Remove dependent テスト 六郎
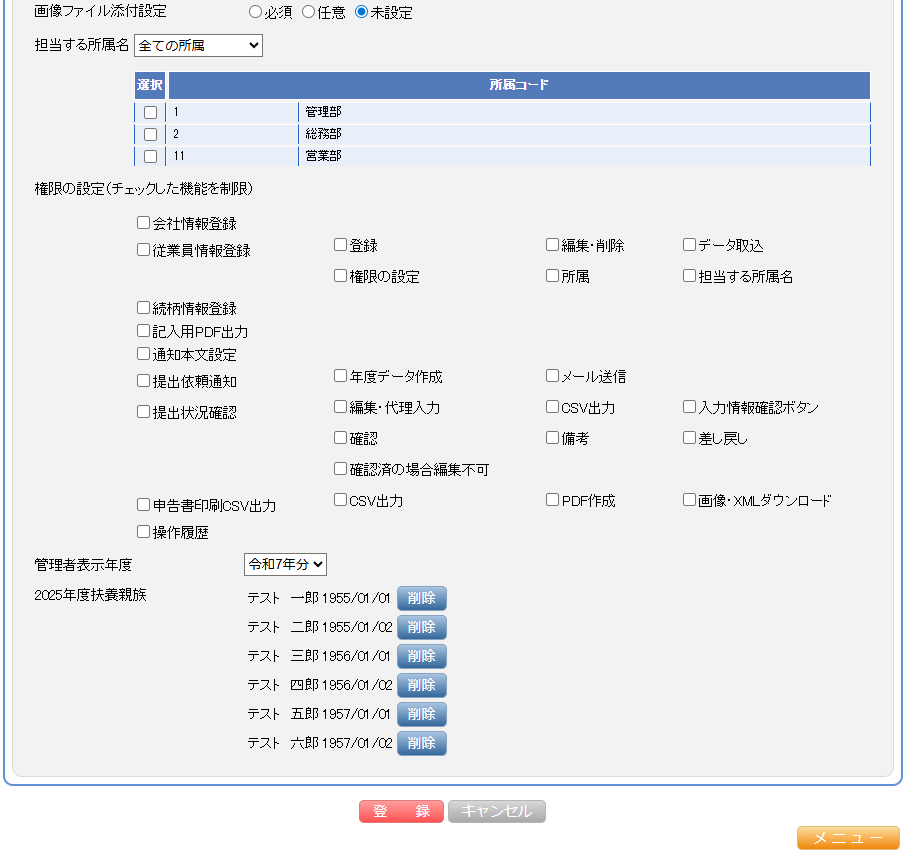The height and width of the screenshot is (855, 907). point(421,743)
